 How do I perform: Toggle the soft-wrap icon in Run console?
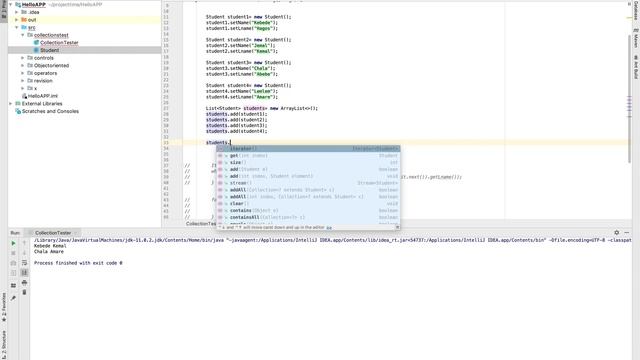(x=24, y=263)
